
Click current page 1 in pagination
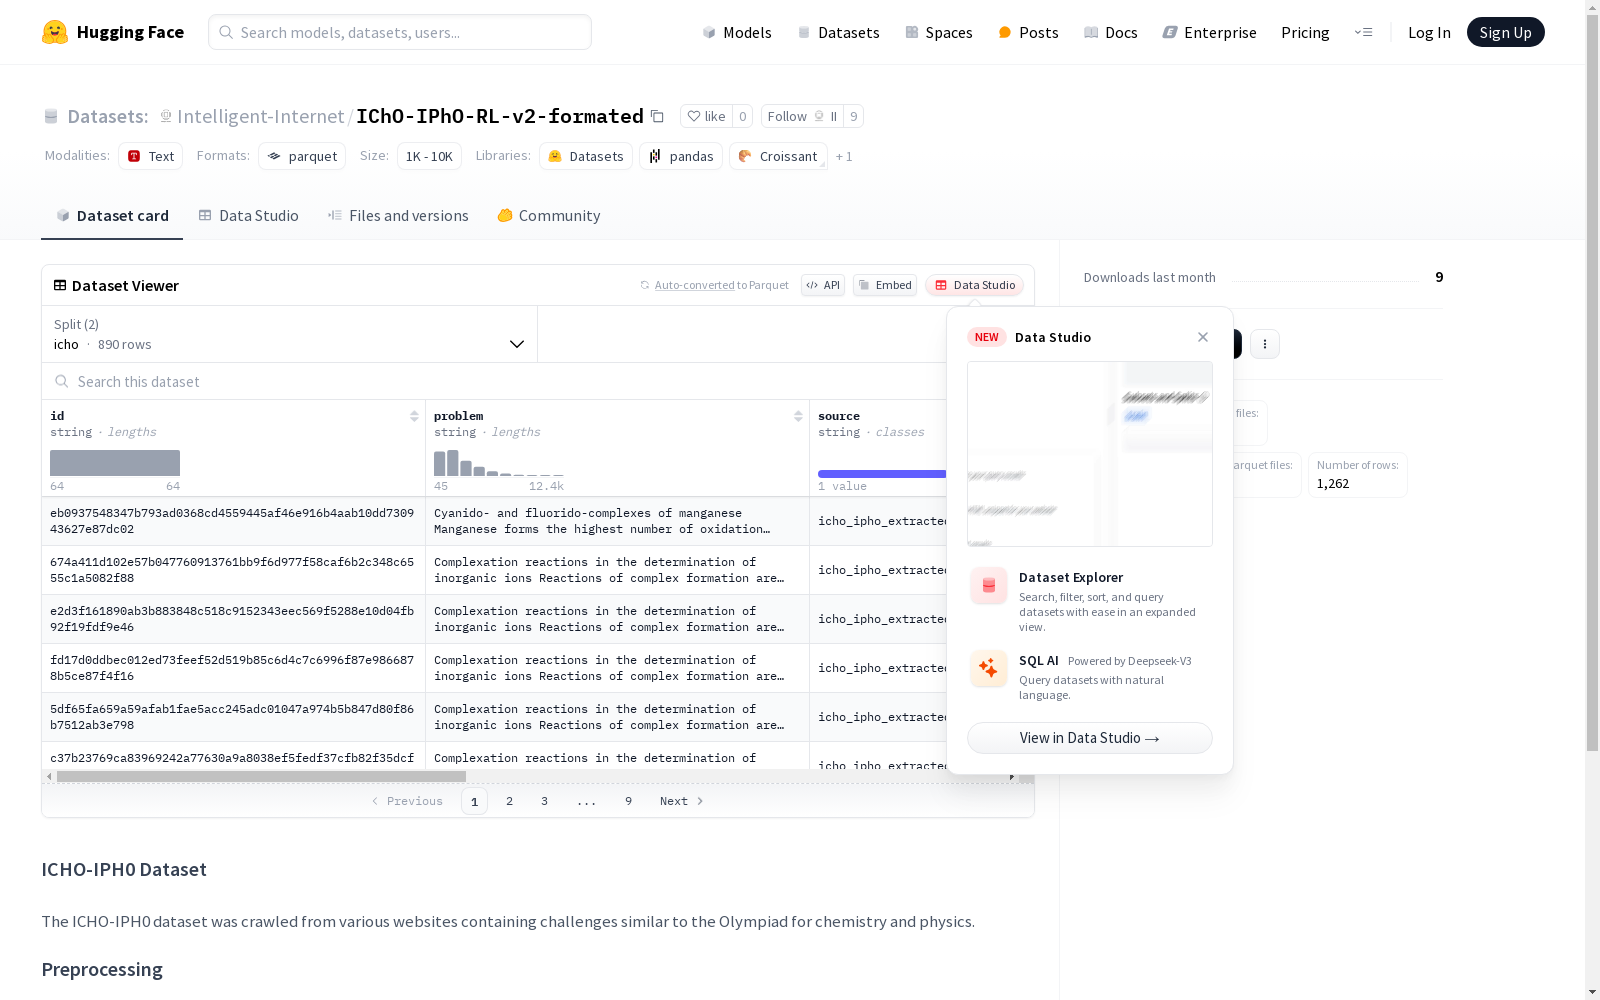coord(474,801)
